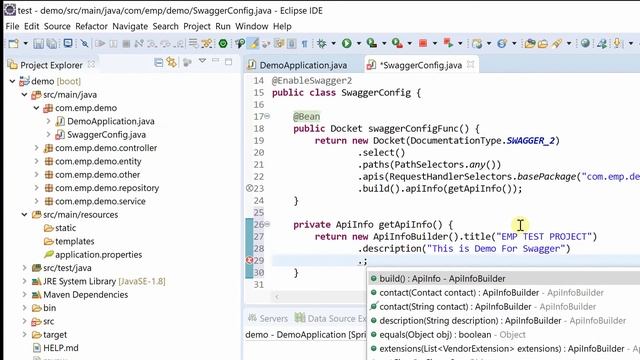640x360 pixels.
Task: Toggle Show Whitespace Characters pilcrow icon
Action: tap(304, 43)
